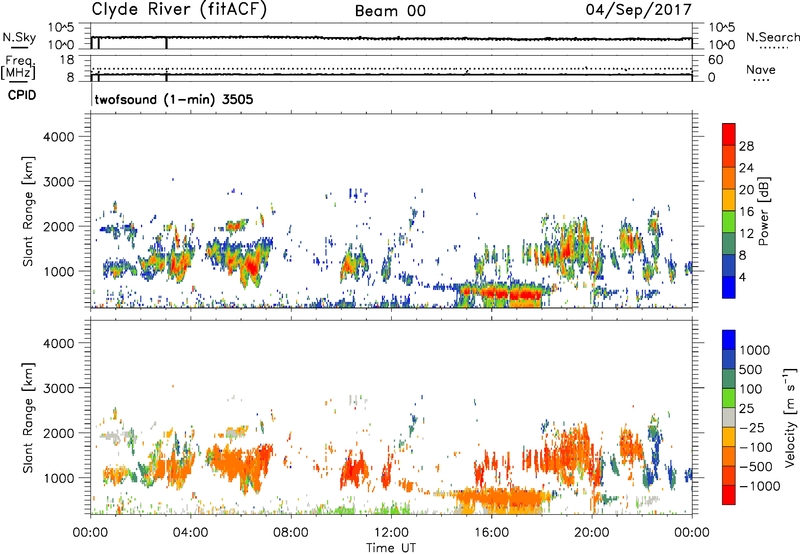This screenshot has width=800, height=554.
Task: Click the "Slant Range [km]" label of velocity panel
Action: pos(28,418)
